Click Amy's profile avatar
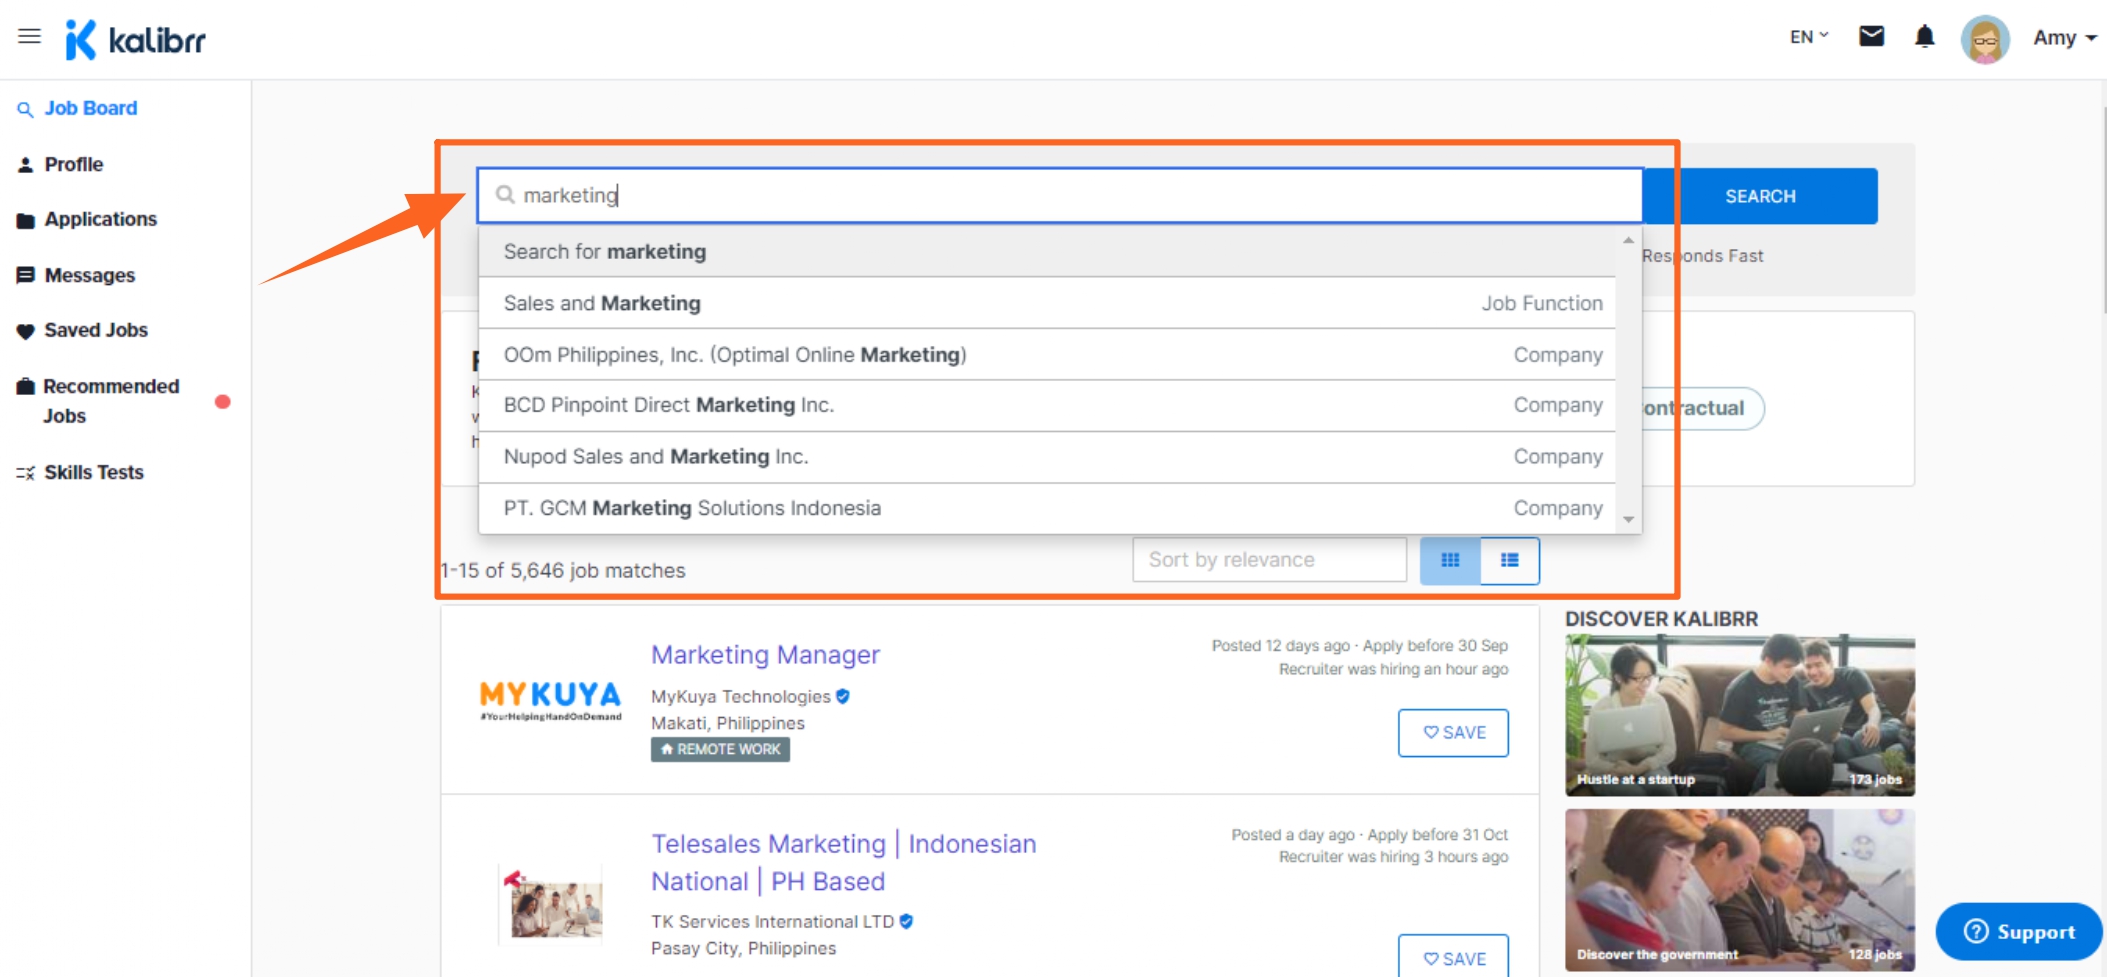The height and width of the screenshot is (977, 2107). [x=1984, y=39]
